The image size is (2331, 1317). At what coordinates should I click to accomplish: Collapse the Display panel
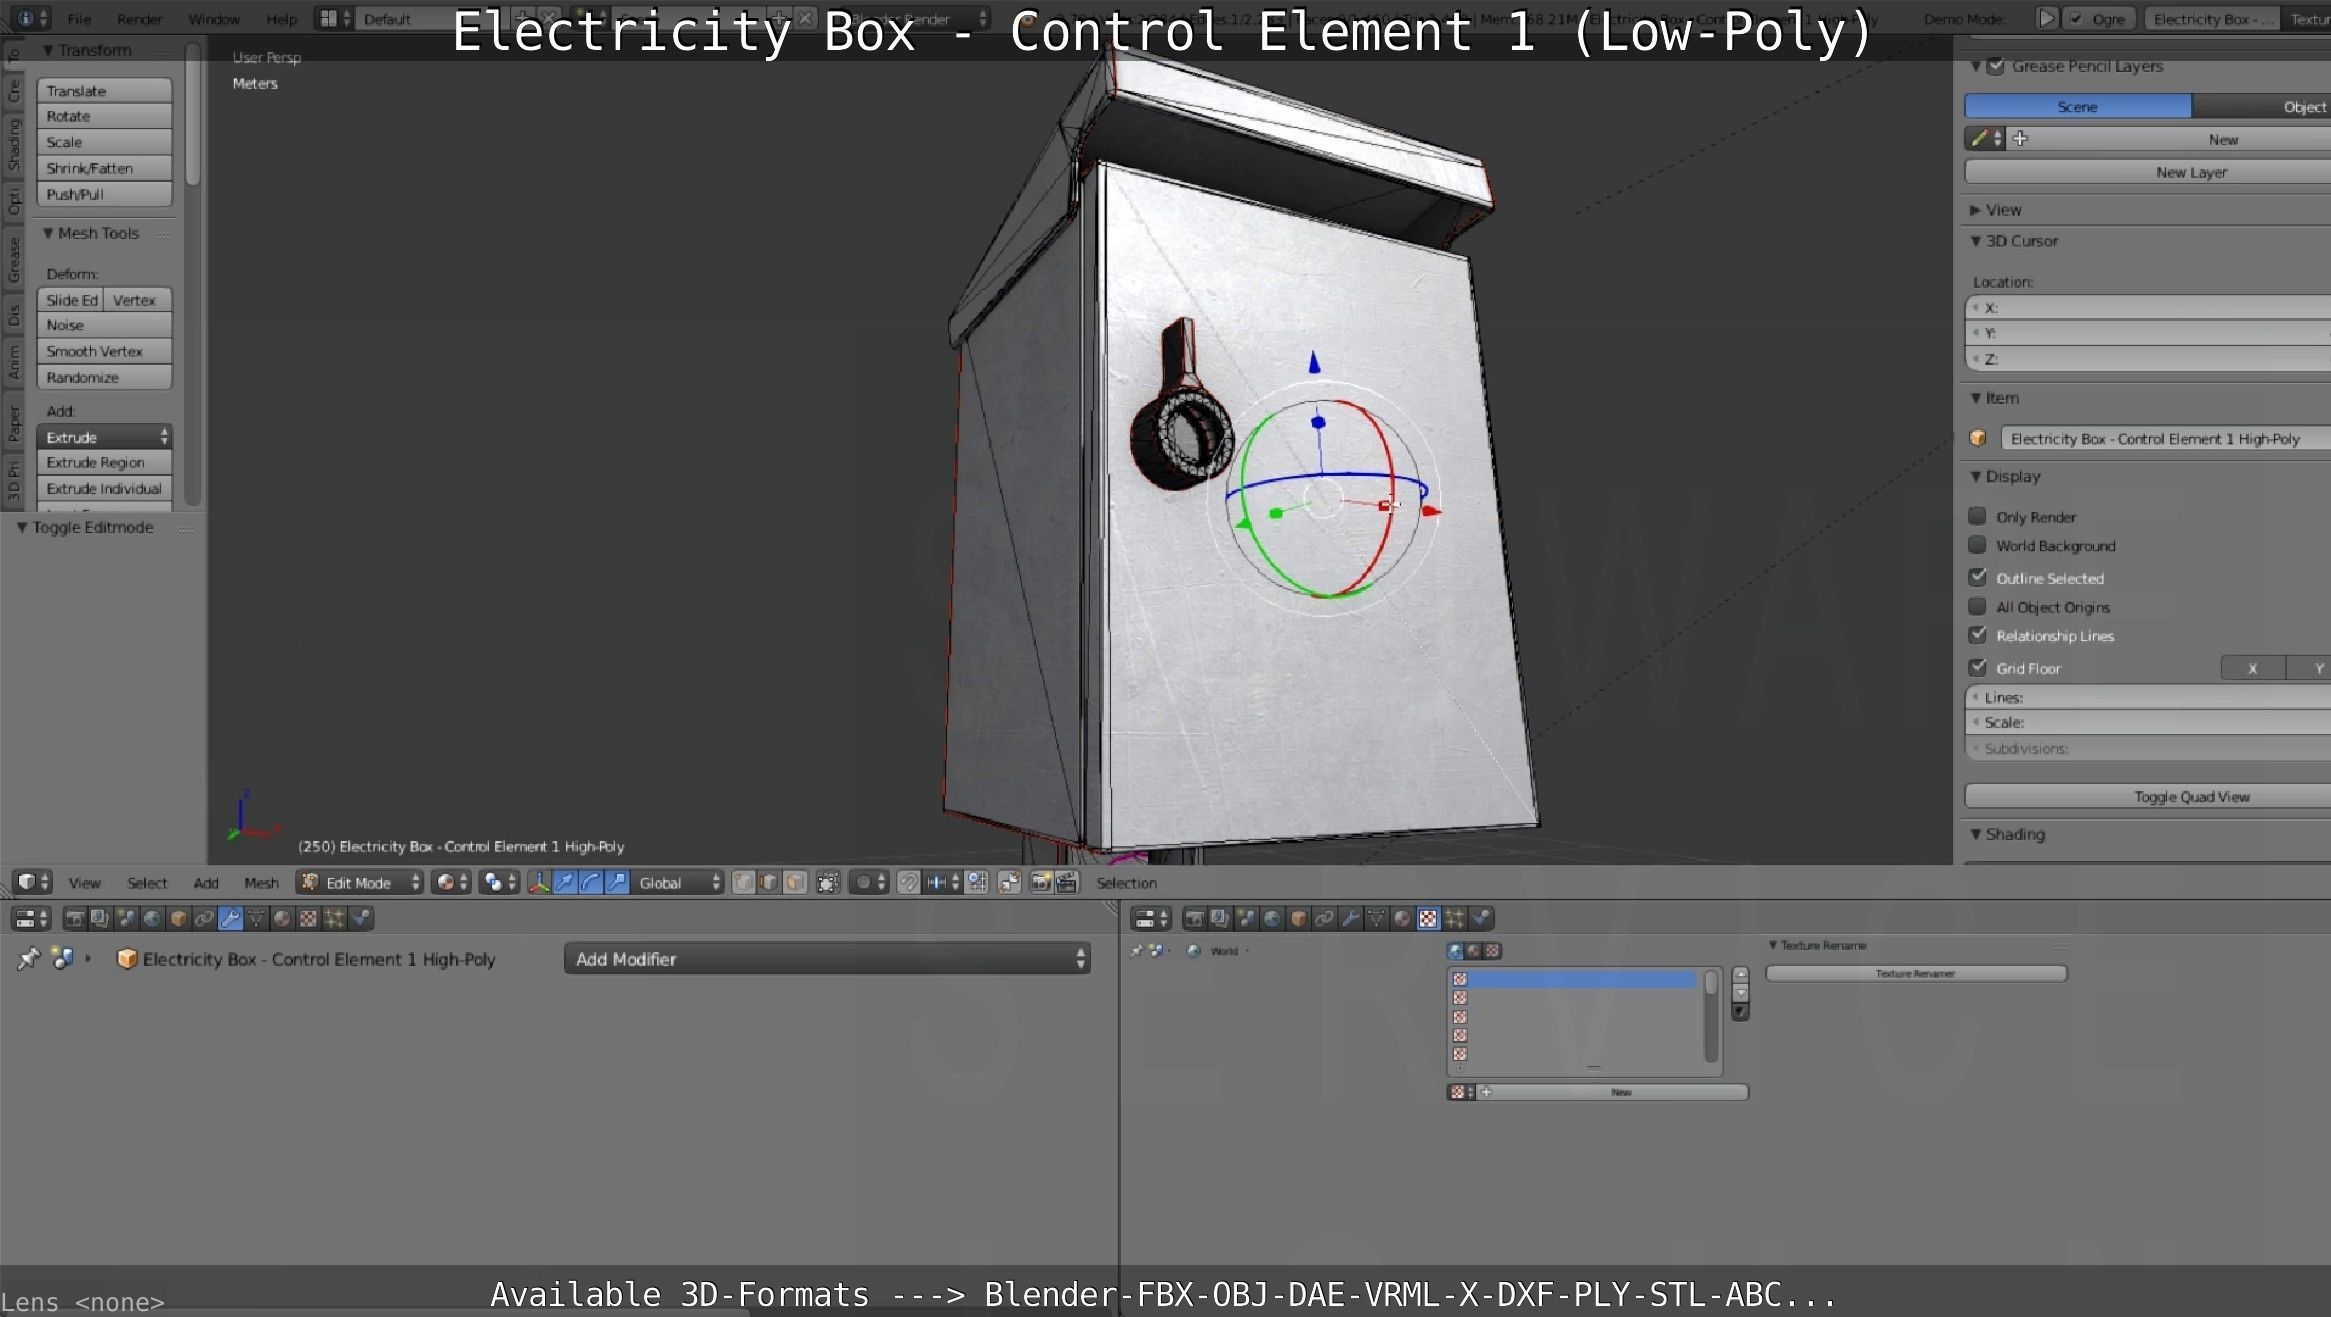coord(1975,476)
